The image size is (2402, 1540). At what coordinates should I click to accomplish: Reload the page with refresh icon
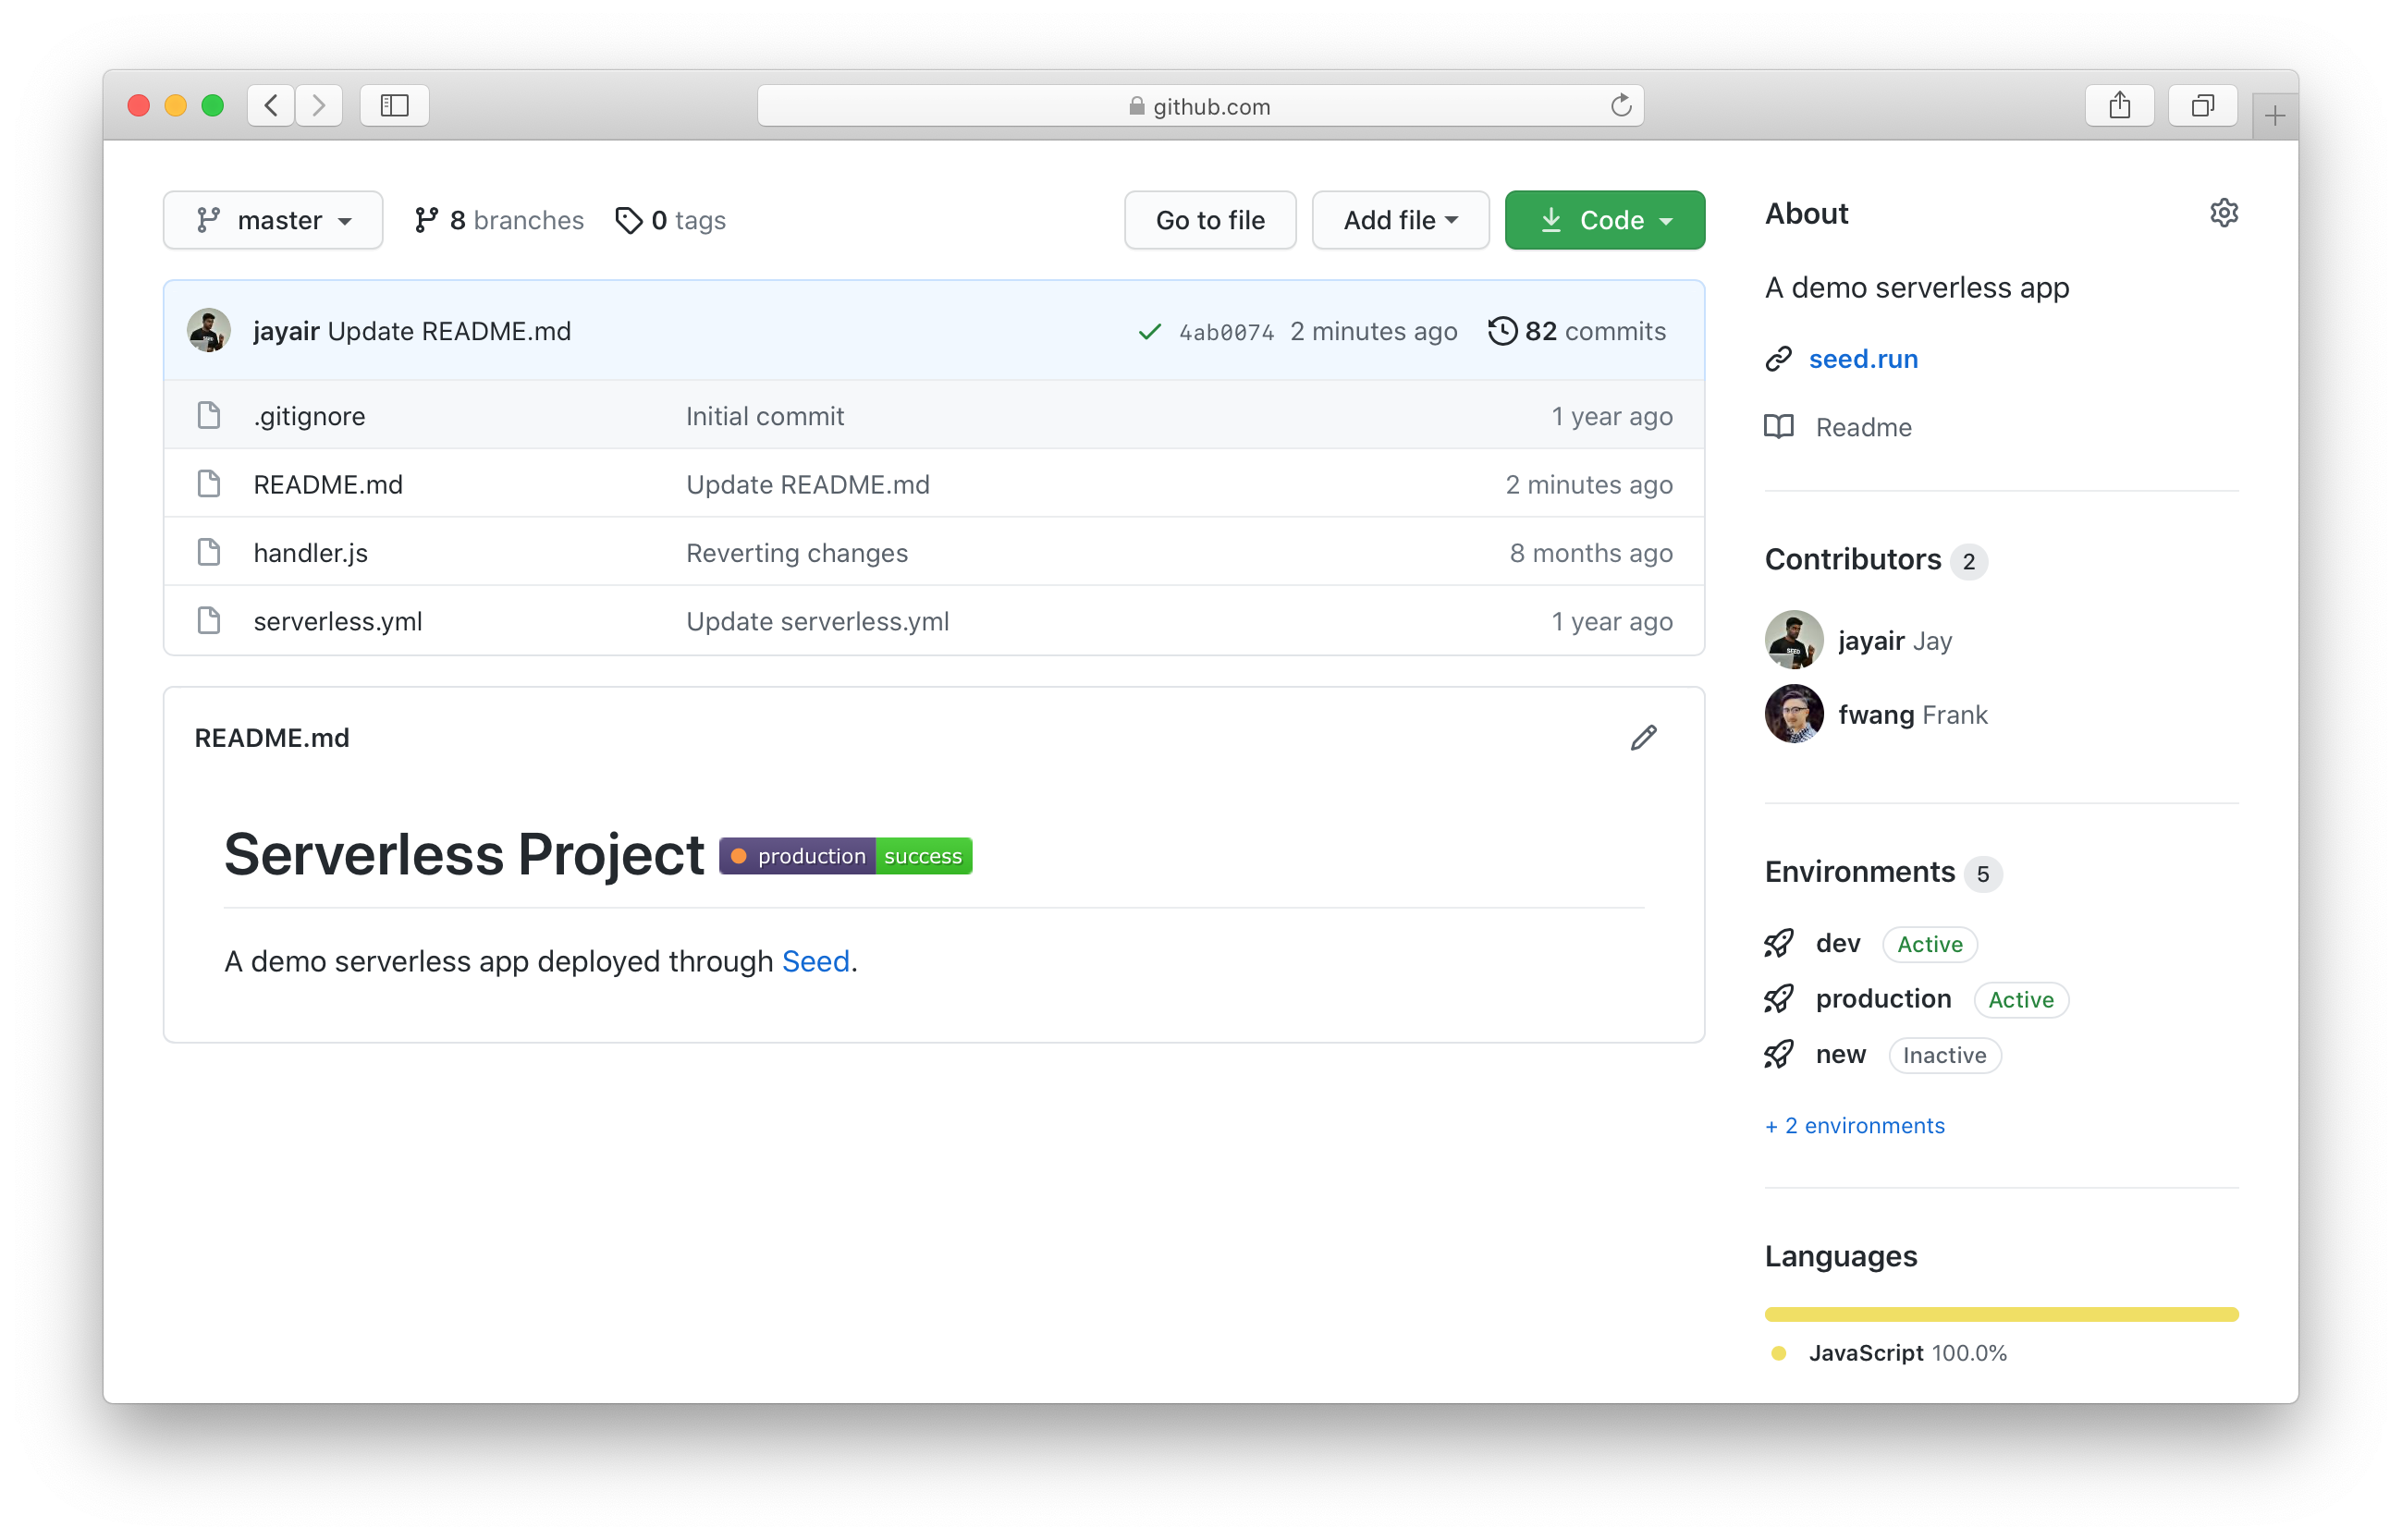[x=1620, y=106]
